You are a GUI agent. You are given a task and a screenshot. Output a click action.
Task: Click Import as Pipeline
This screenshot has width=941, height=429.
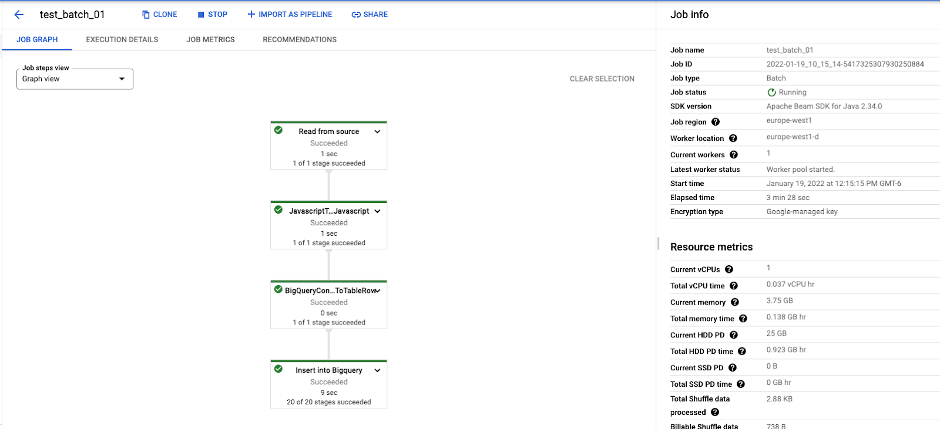290,14
